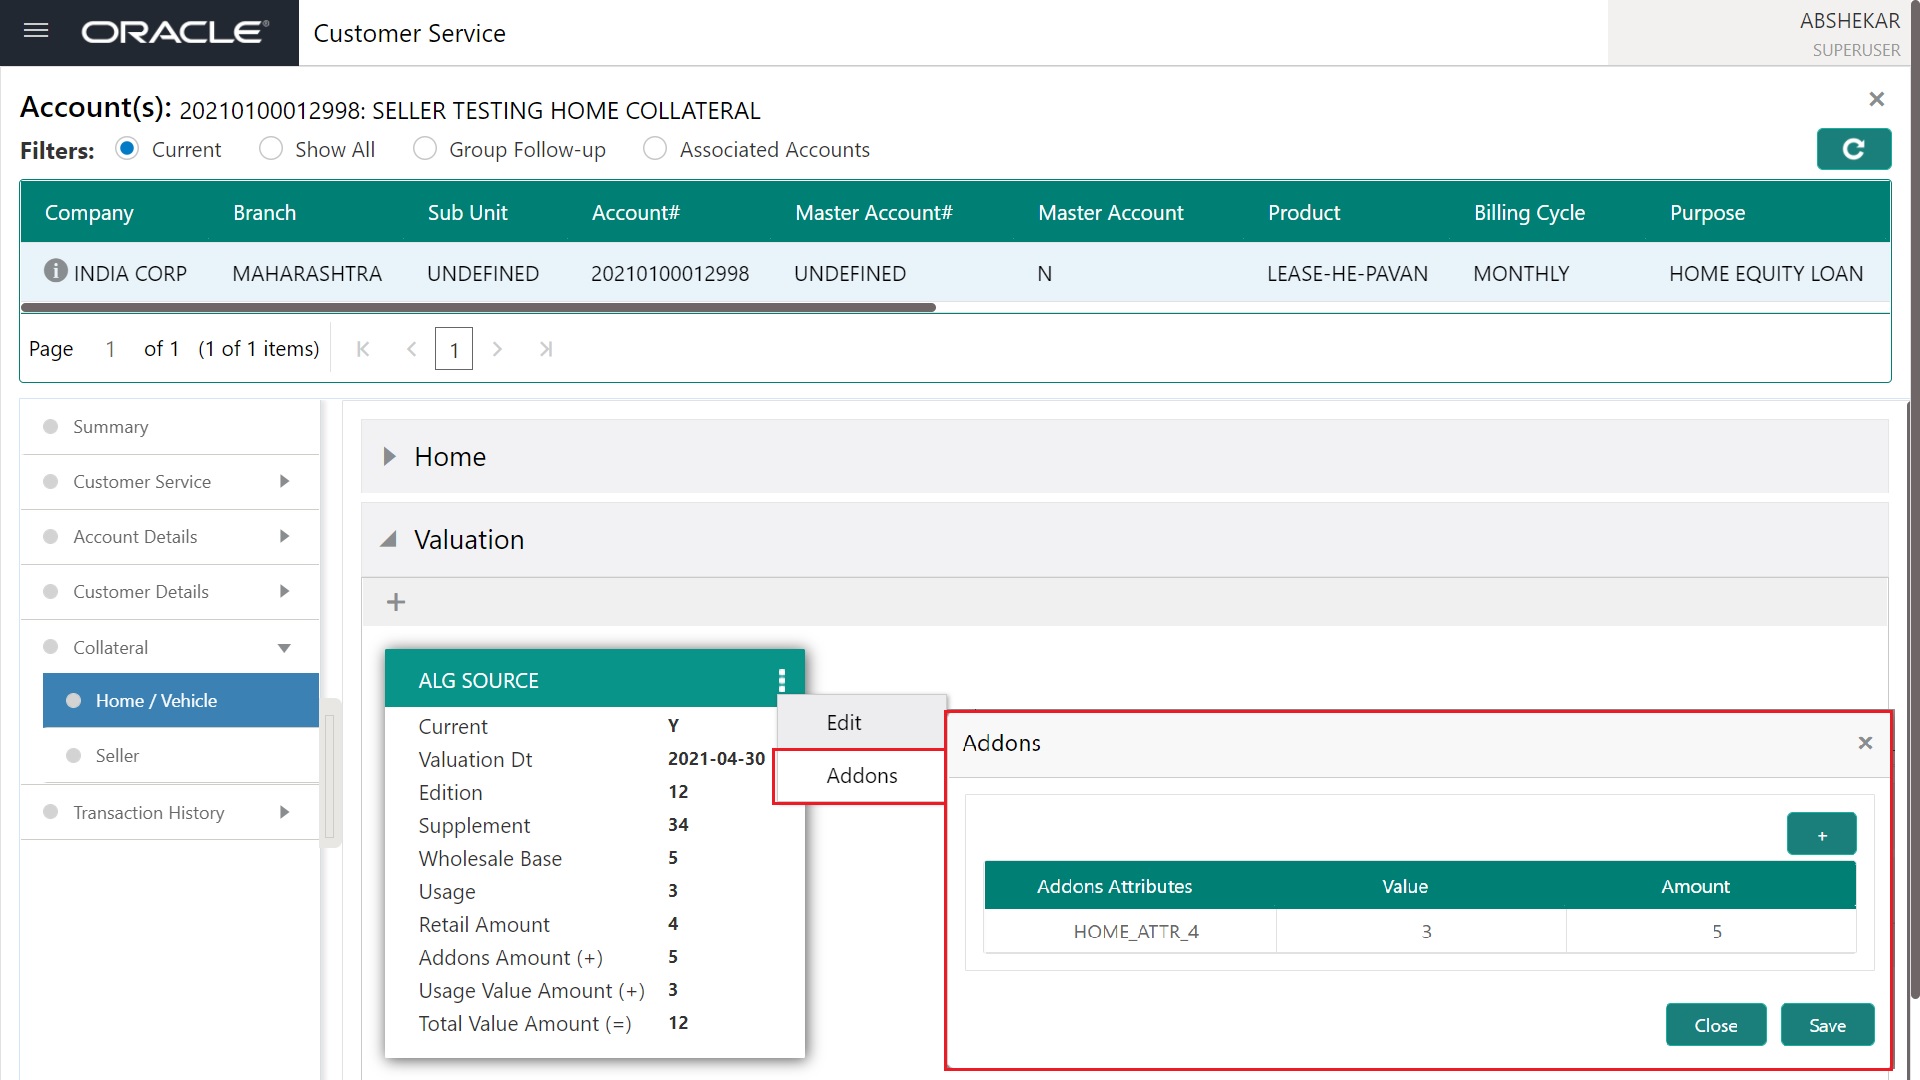Select the Associated Accounts filter
Image resolution: width=1920 pixels, height=1080 pixels.
[x=655, y=149]
